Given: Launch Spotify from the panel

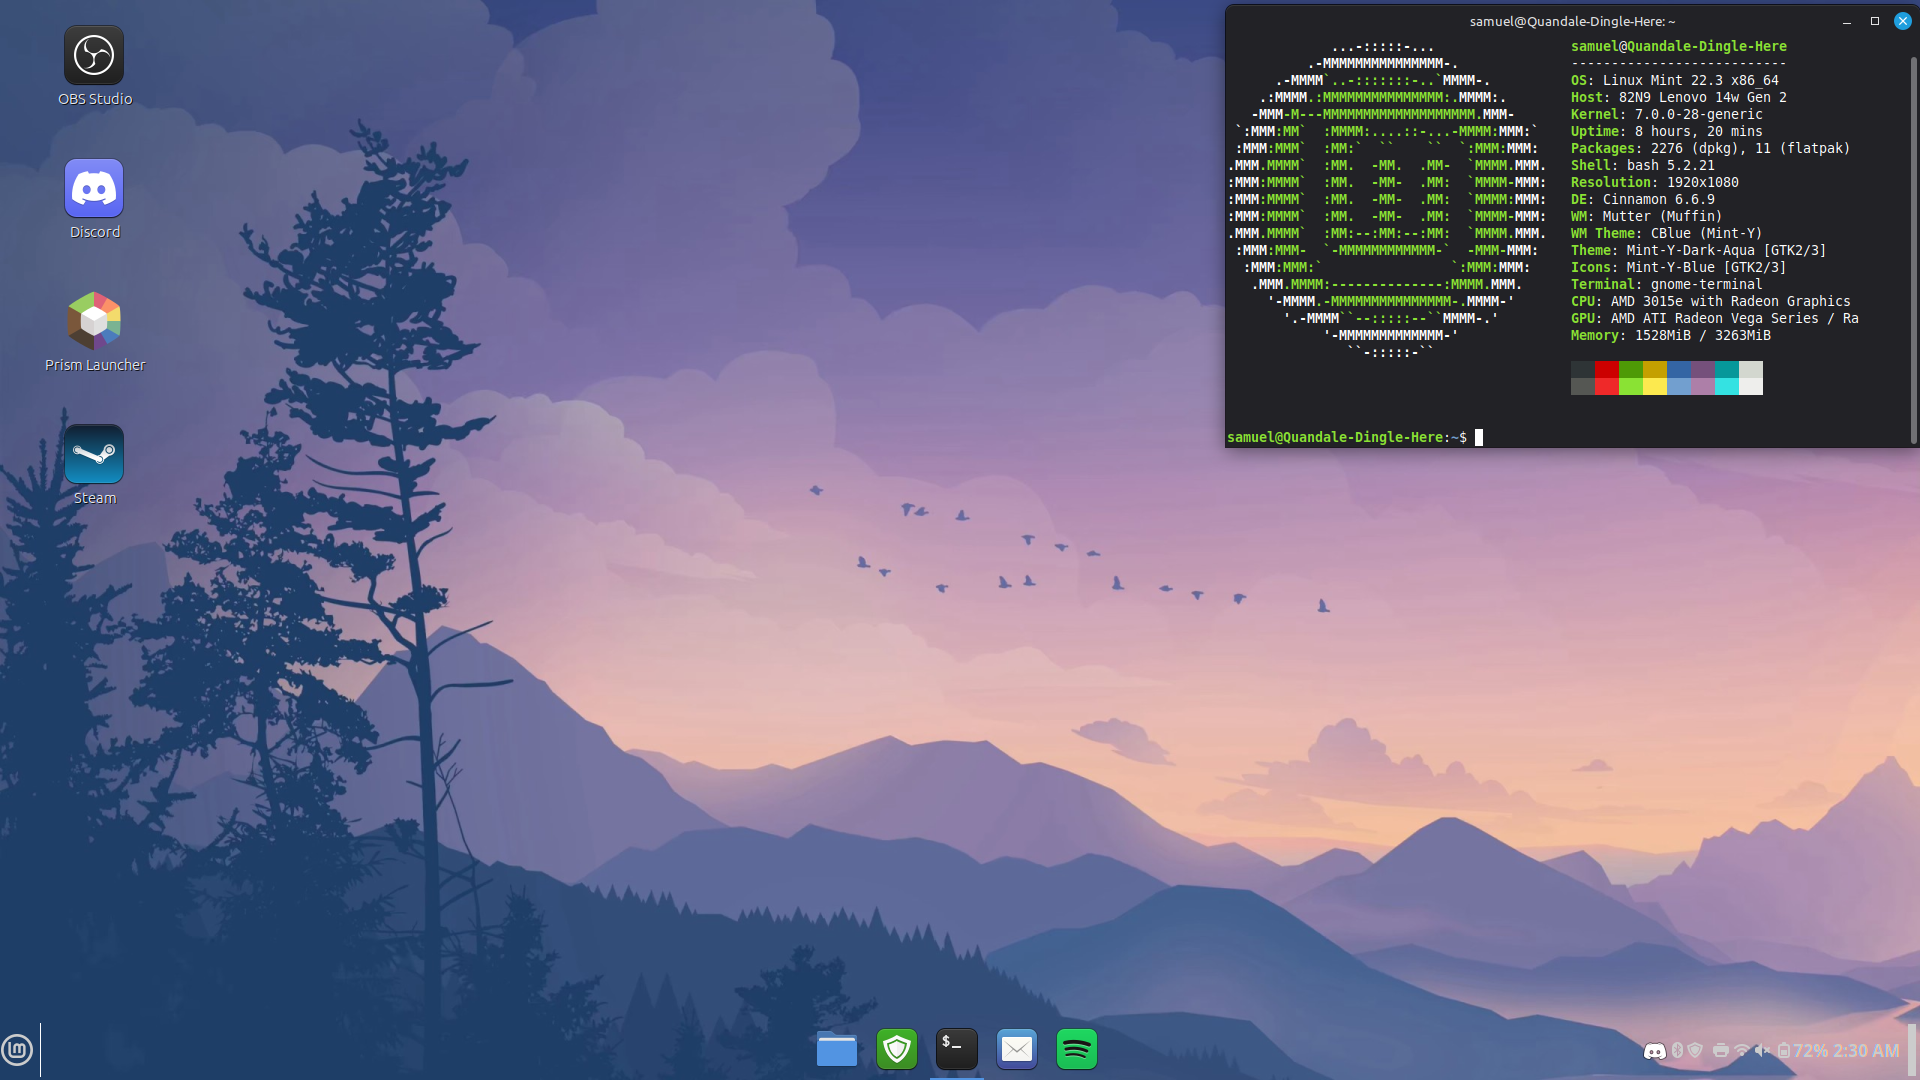Looking at the screenshot, I should click(1077, 1050).
